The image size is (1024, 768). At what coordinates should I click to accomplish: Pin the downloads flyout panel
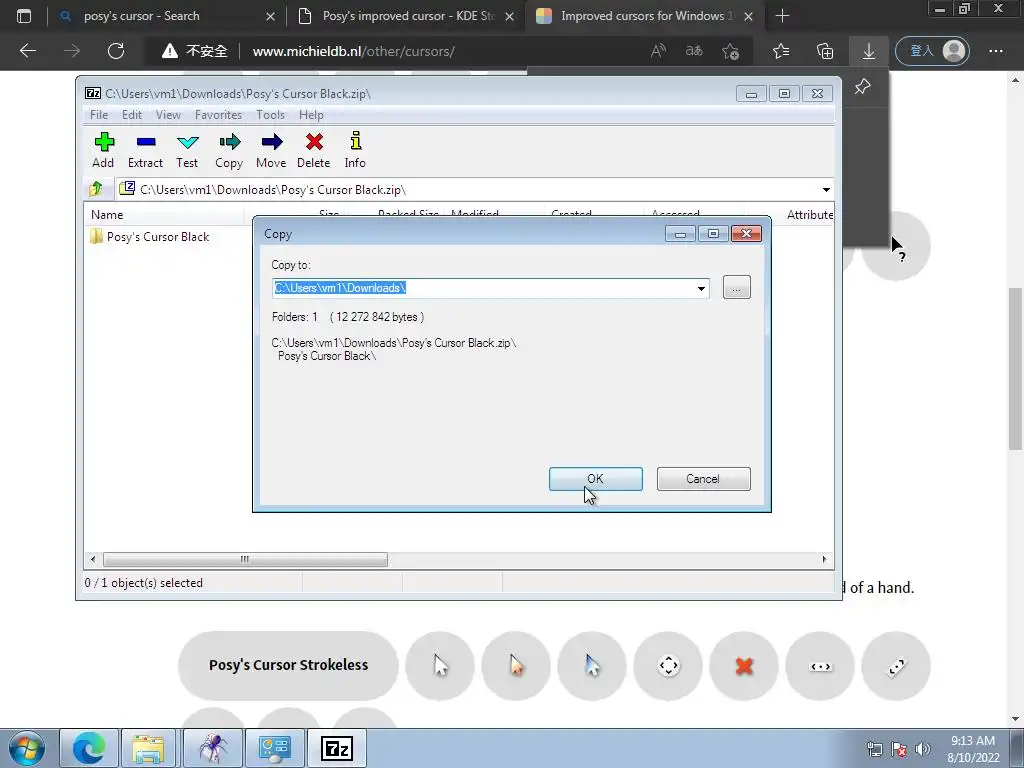(862, 86)
